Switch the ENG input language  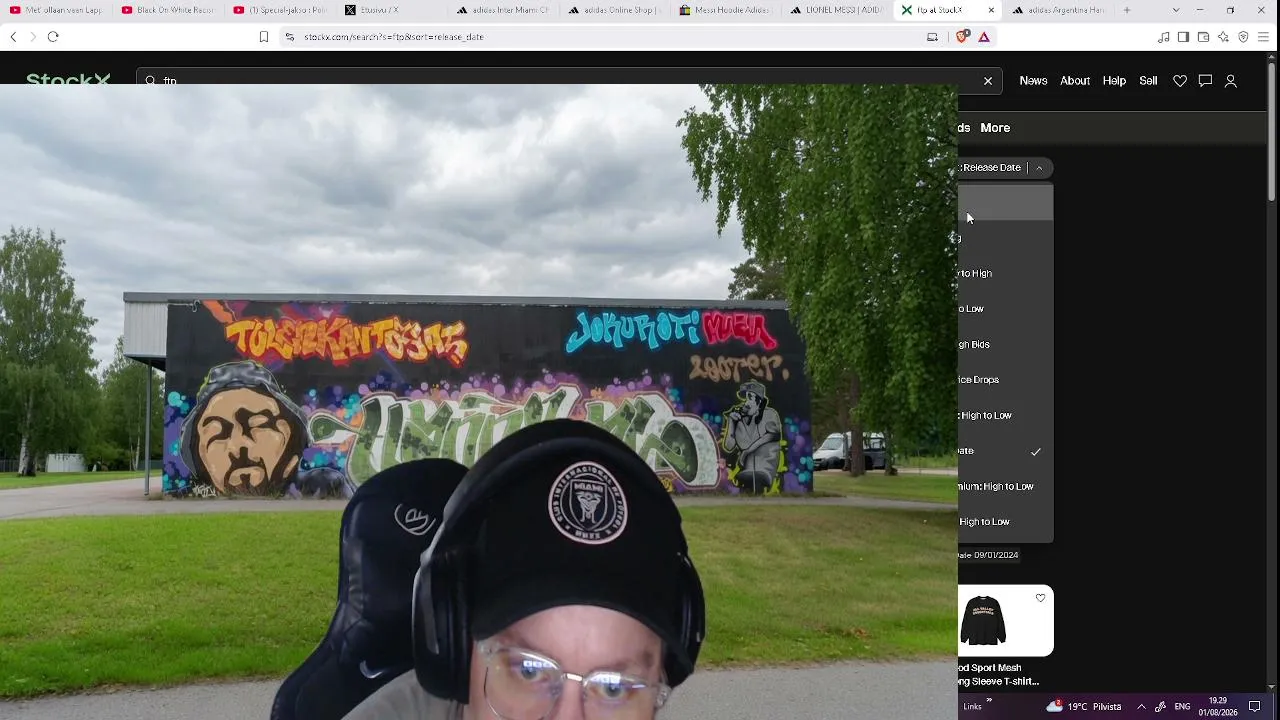(1182, 707)
